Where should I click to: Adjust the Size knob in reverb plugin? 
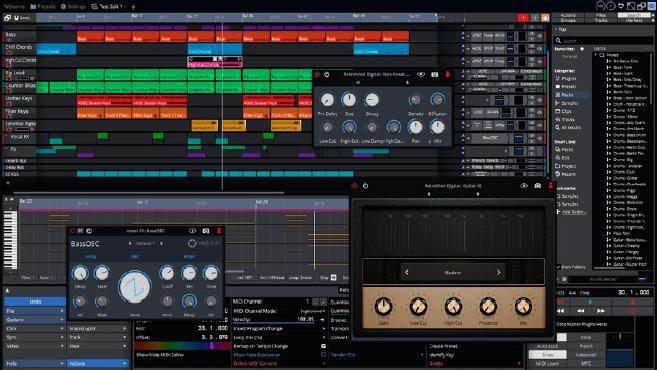(349, 100)
